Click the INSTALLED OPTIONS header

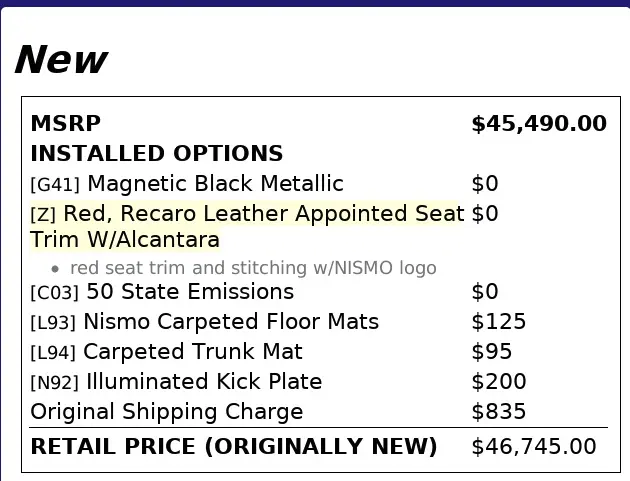point(157,154)
